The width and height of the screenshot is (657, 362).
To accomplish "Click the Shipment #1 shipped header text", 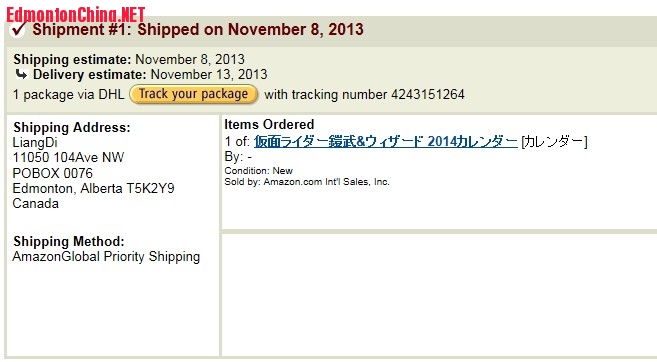I will pos(198,29).
